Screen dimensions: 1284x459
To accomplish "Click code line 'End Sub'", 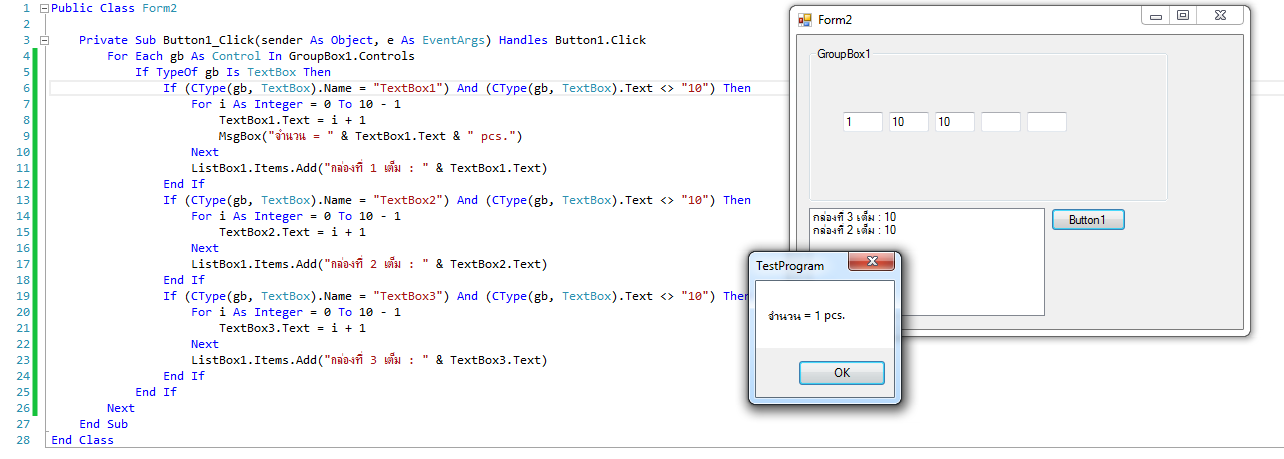I will coord(104,424).
